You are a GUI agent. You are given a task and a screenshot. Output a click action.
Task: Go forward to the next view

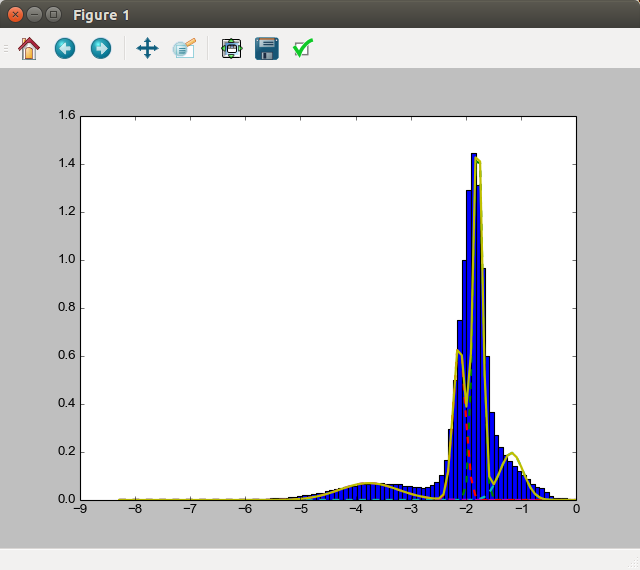tap(101, 48)
